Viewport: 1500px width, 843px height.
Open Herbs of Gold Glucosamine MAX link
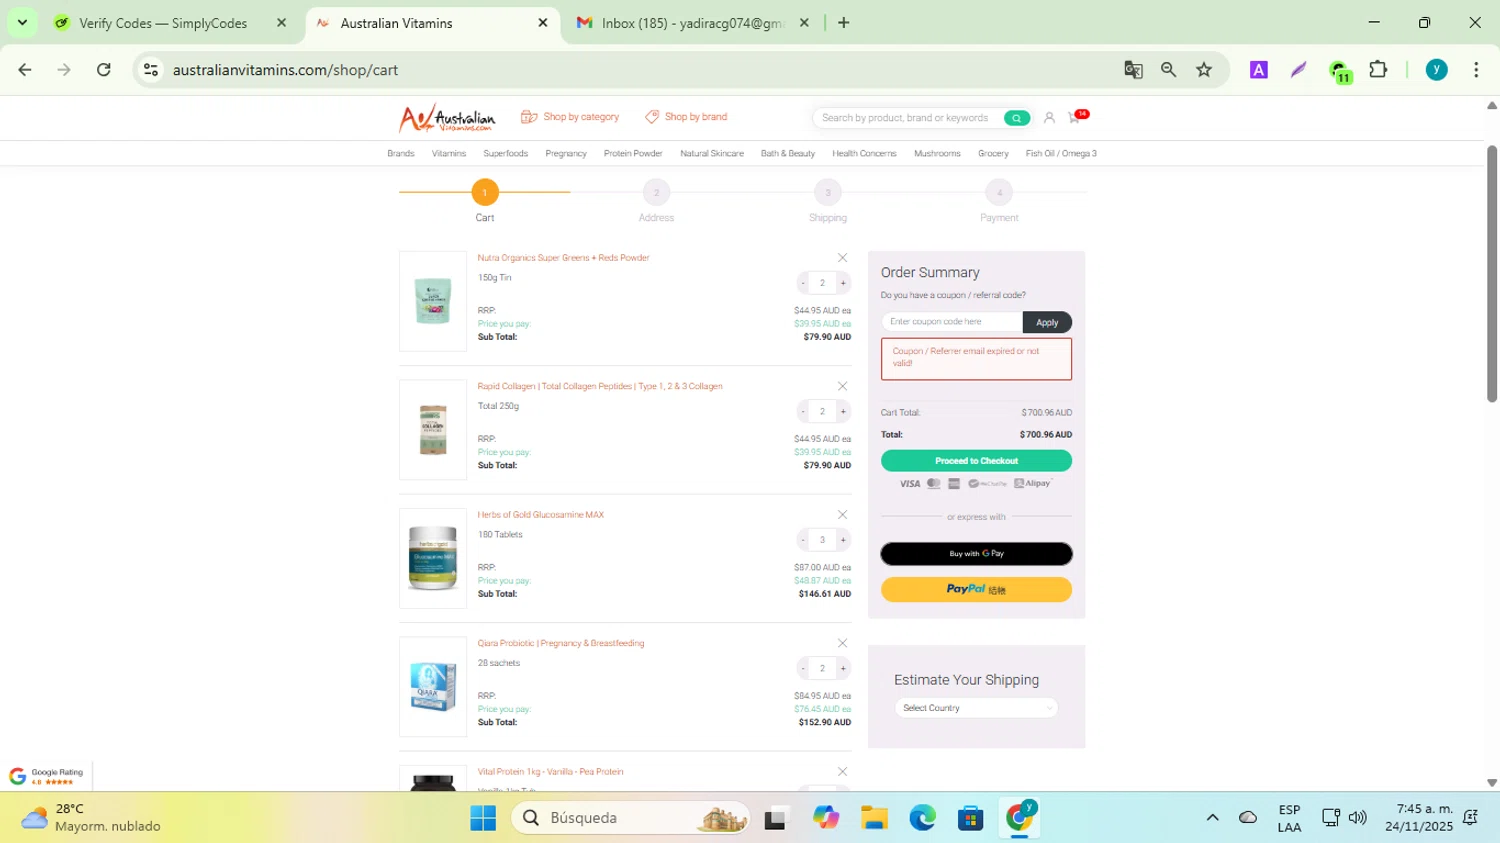click(540, 515)
